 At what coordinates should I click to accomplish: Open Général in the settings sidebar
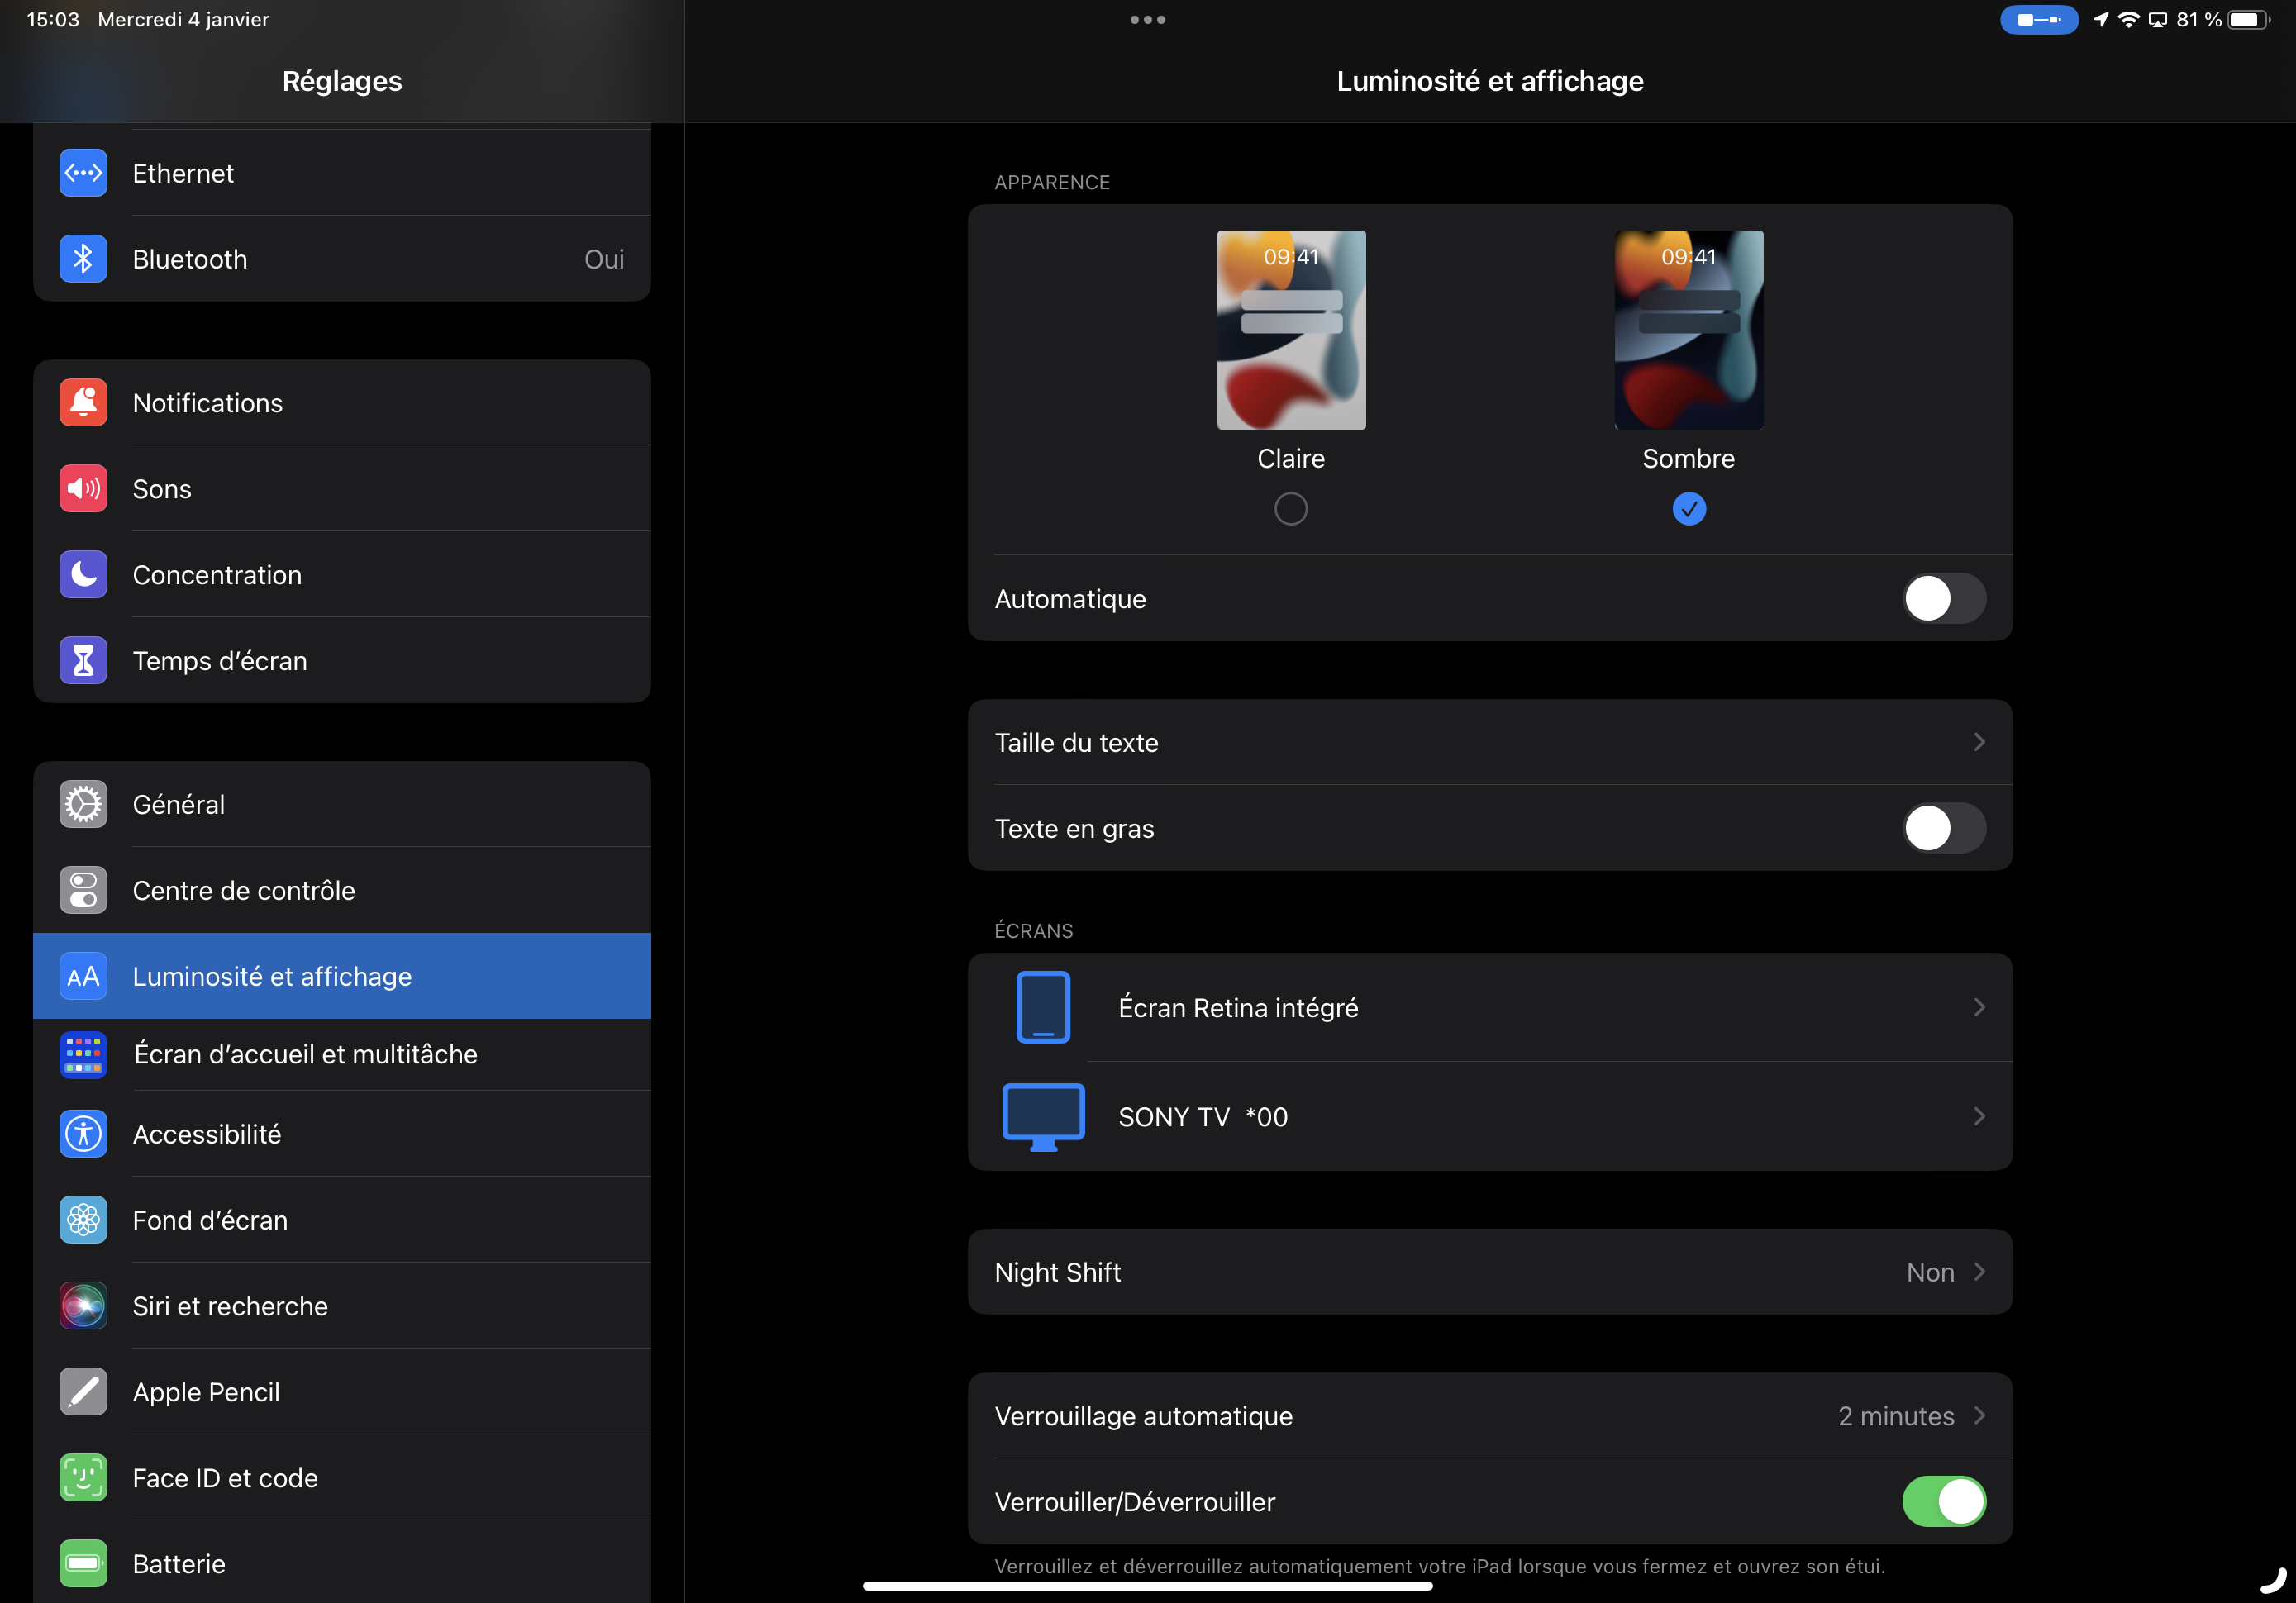click(x=179, y=804)
